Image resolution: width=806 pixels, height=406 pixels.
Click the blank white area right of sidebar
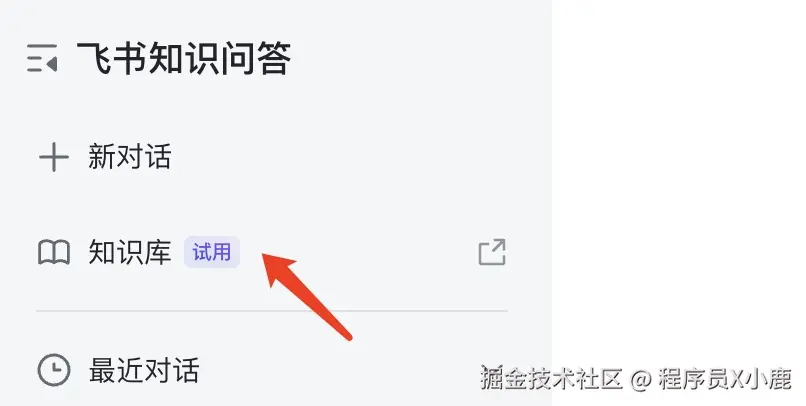pos(679,180)
